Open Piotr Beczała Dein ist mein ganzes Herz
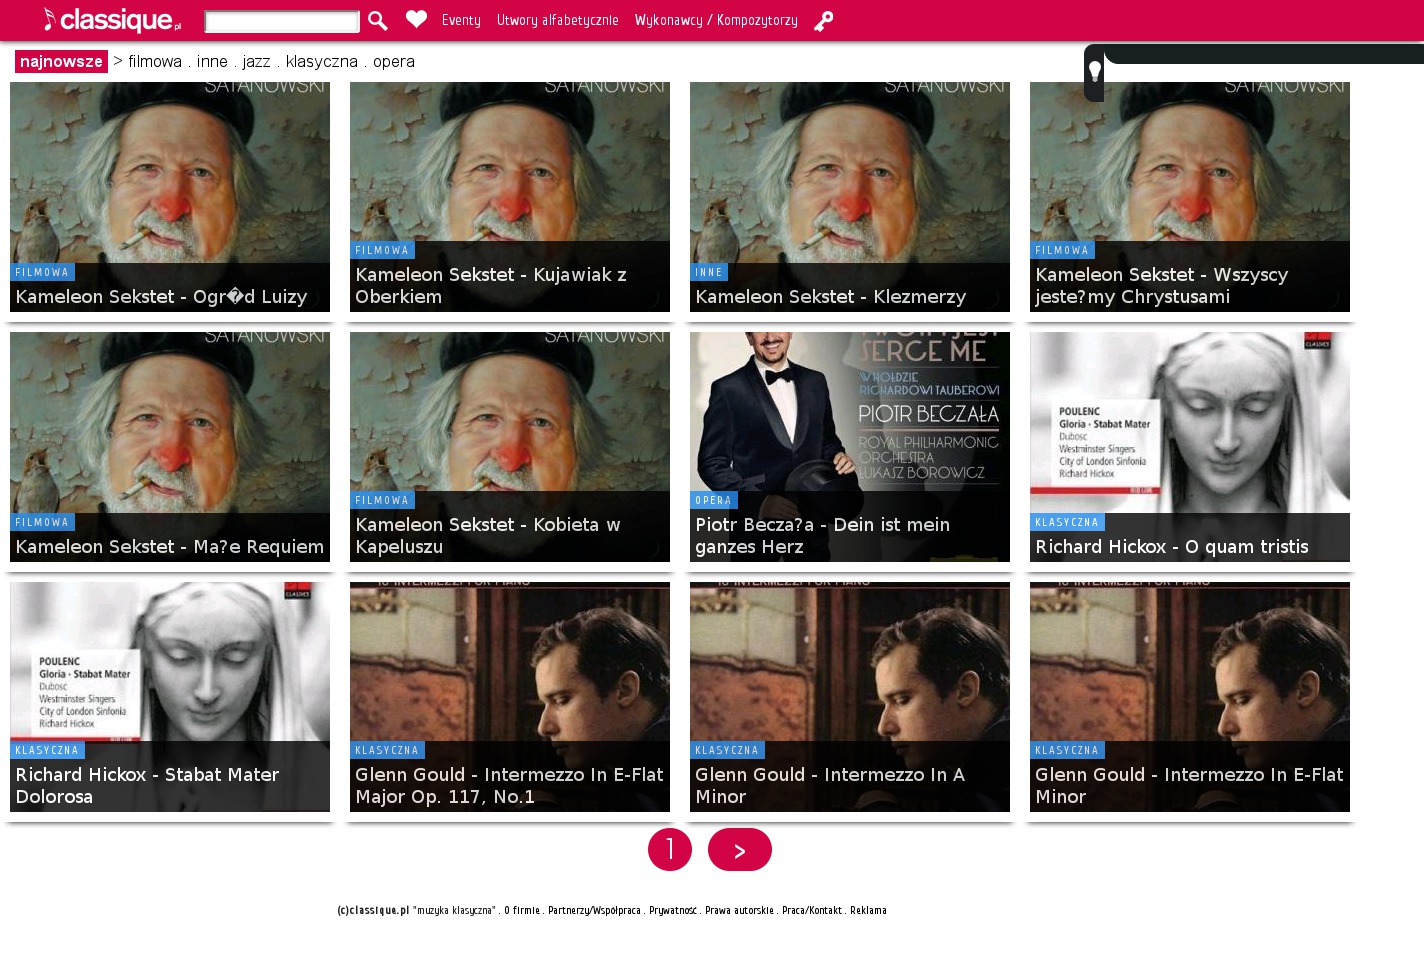1424x977 pixels. tap(849, 447)
